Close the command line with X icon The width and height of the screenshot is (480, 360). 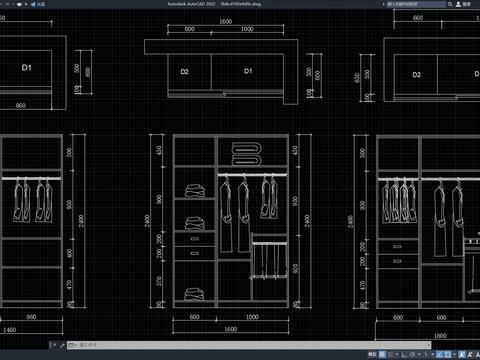click(x=55, y=345)
